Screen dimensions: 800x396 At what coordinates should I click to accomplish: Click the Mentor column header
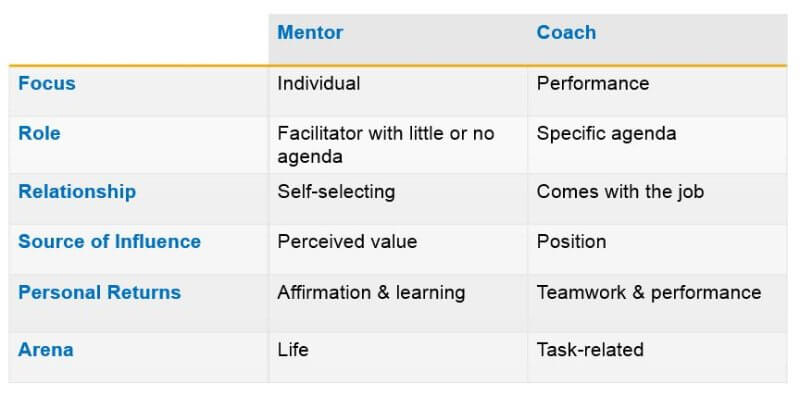click(310, 32)
